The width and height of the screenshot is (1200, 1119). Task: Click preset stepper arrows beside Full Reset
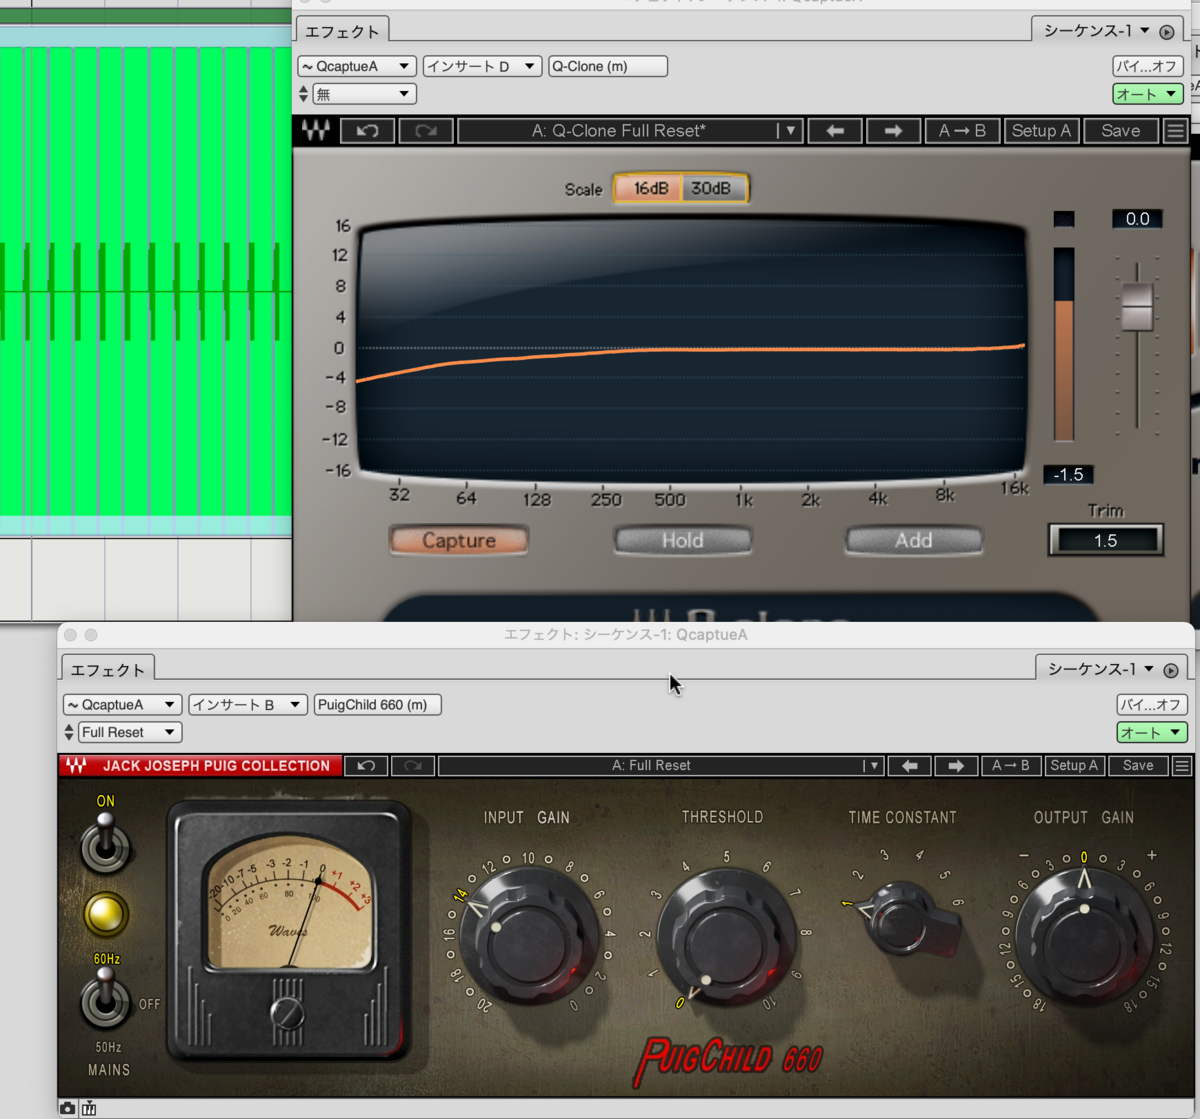(x=69, y=733)
